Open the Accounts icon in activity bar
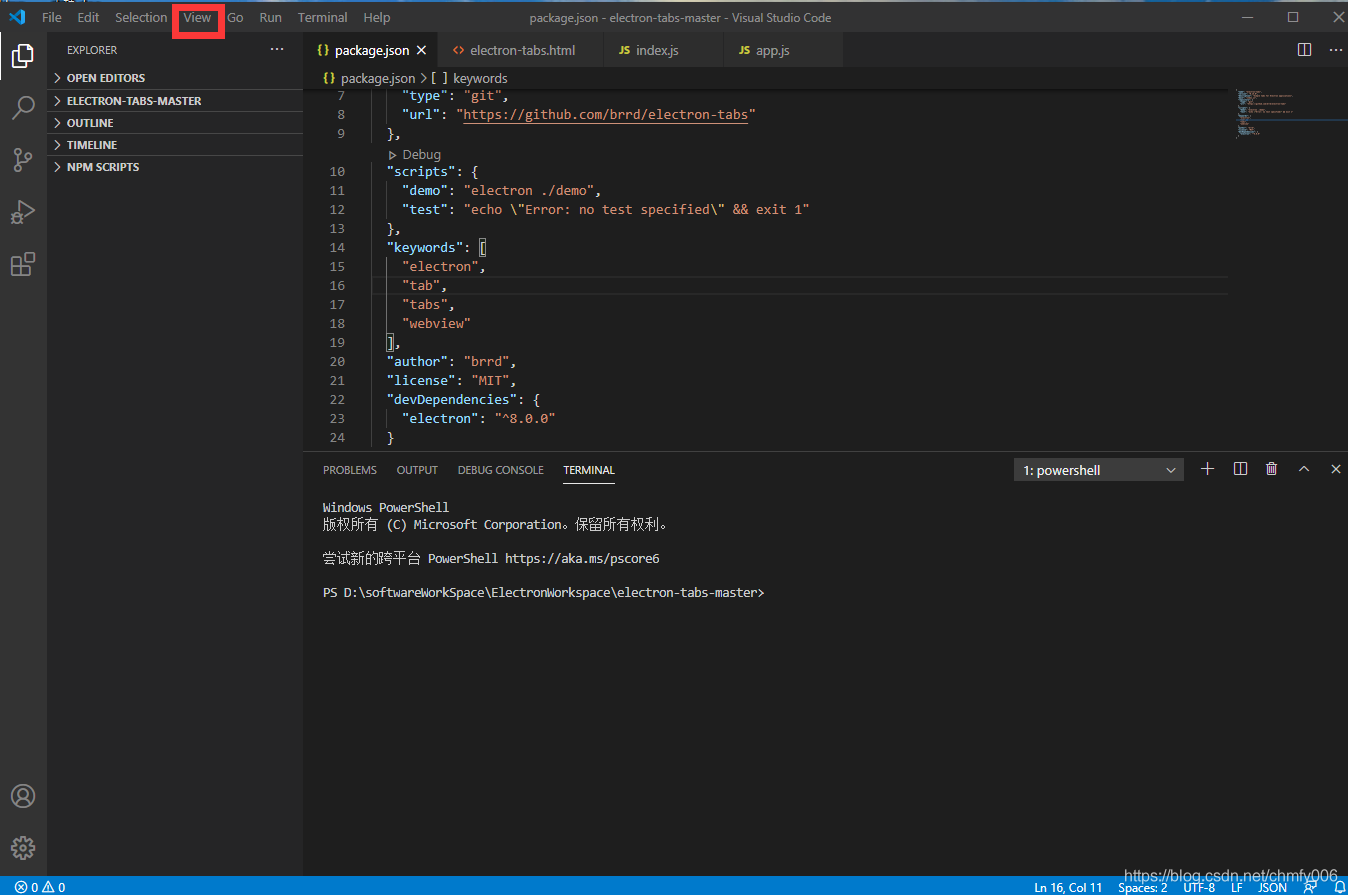The image size is (1348, 895). click(x=23, y=797)
